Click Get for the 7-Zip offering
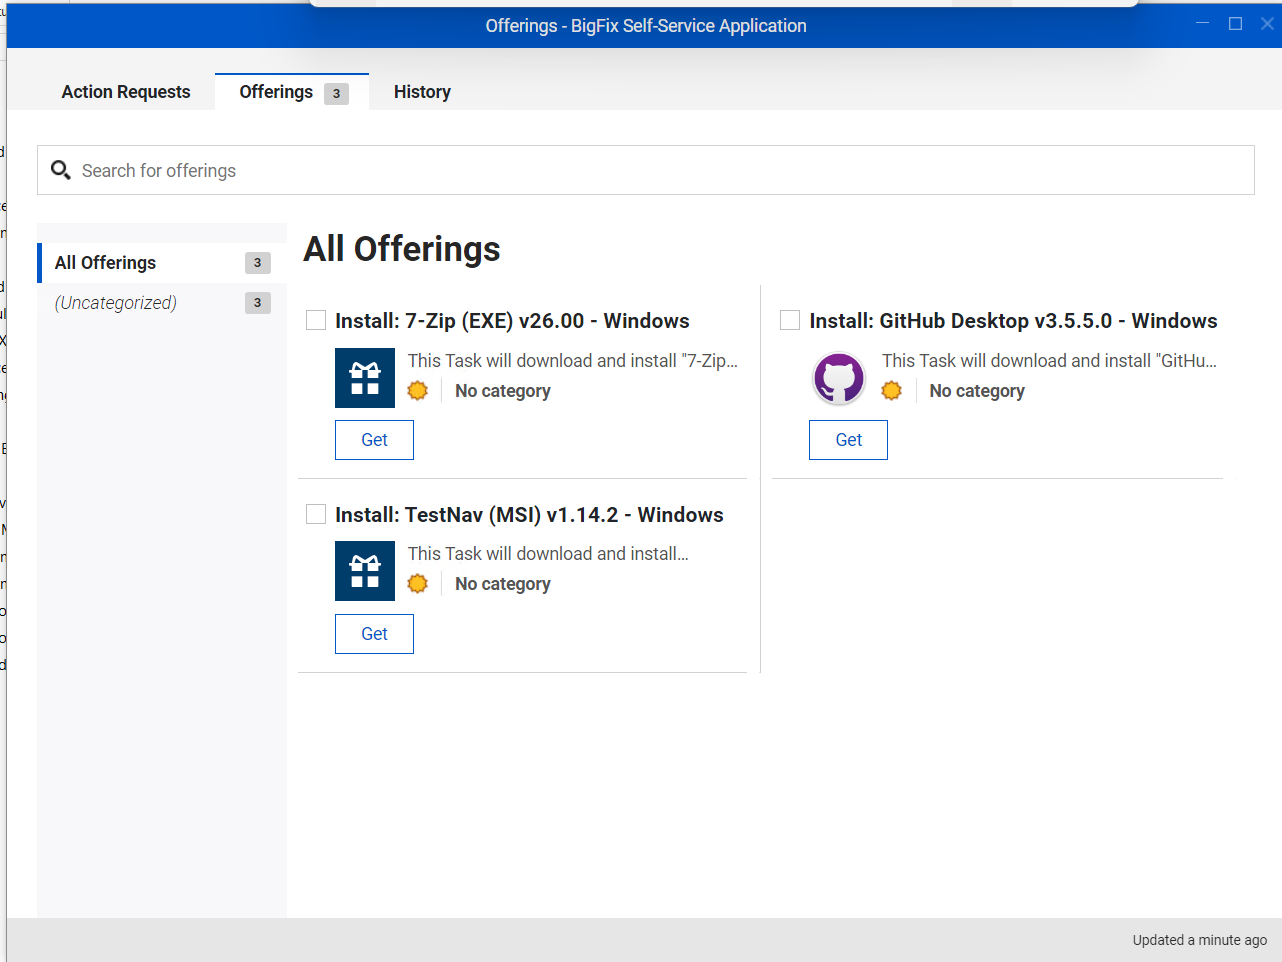The image size is (1282, 962). pos(374,439)
